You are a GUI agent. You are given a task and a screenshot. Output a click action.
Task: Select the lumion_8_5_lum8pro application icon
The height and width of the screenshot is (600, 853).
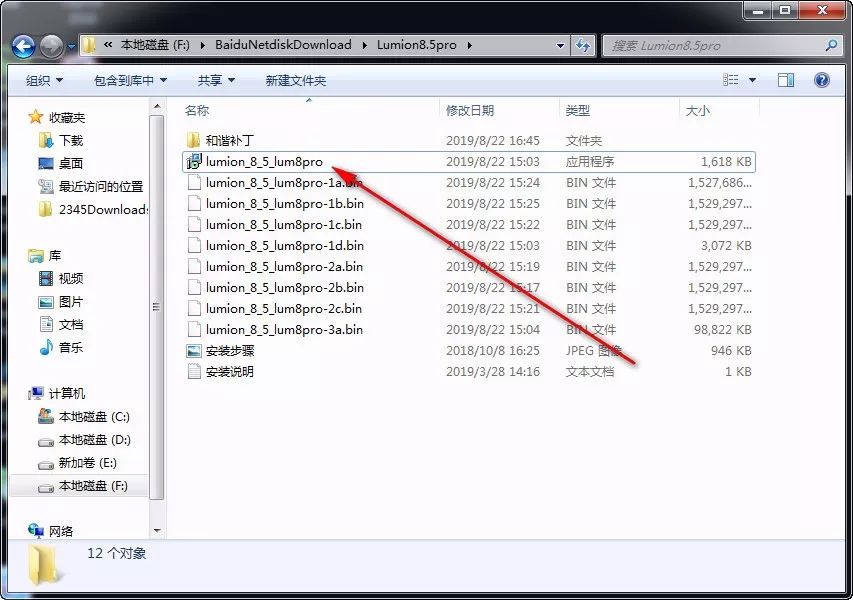[x=194, y=162]
